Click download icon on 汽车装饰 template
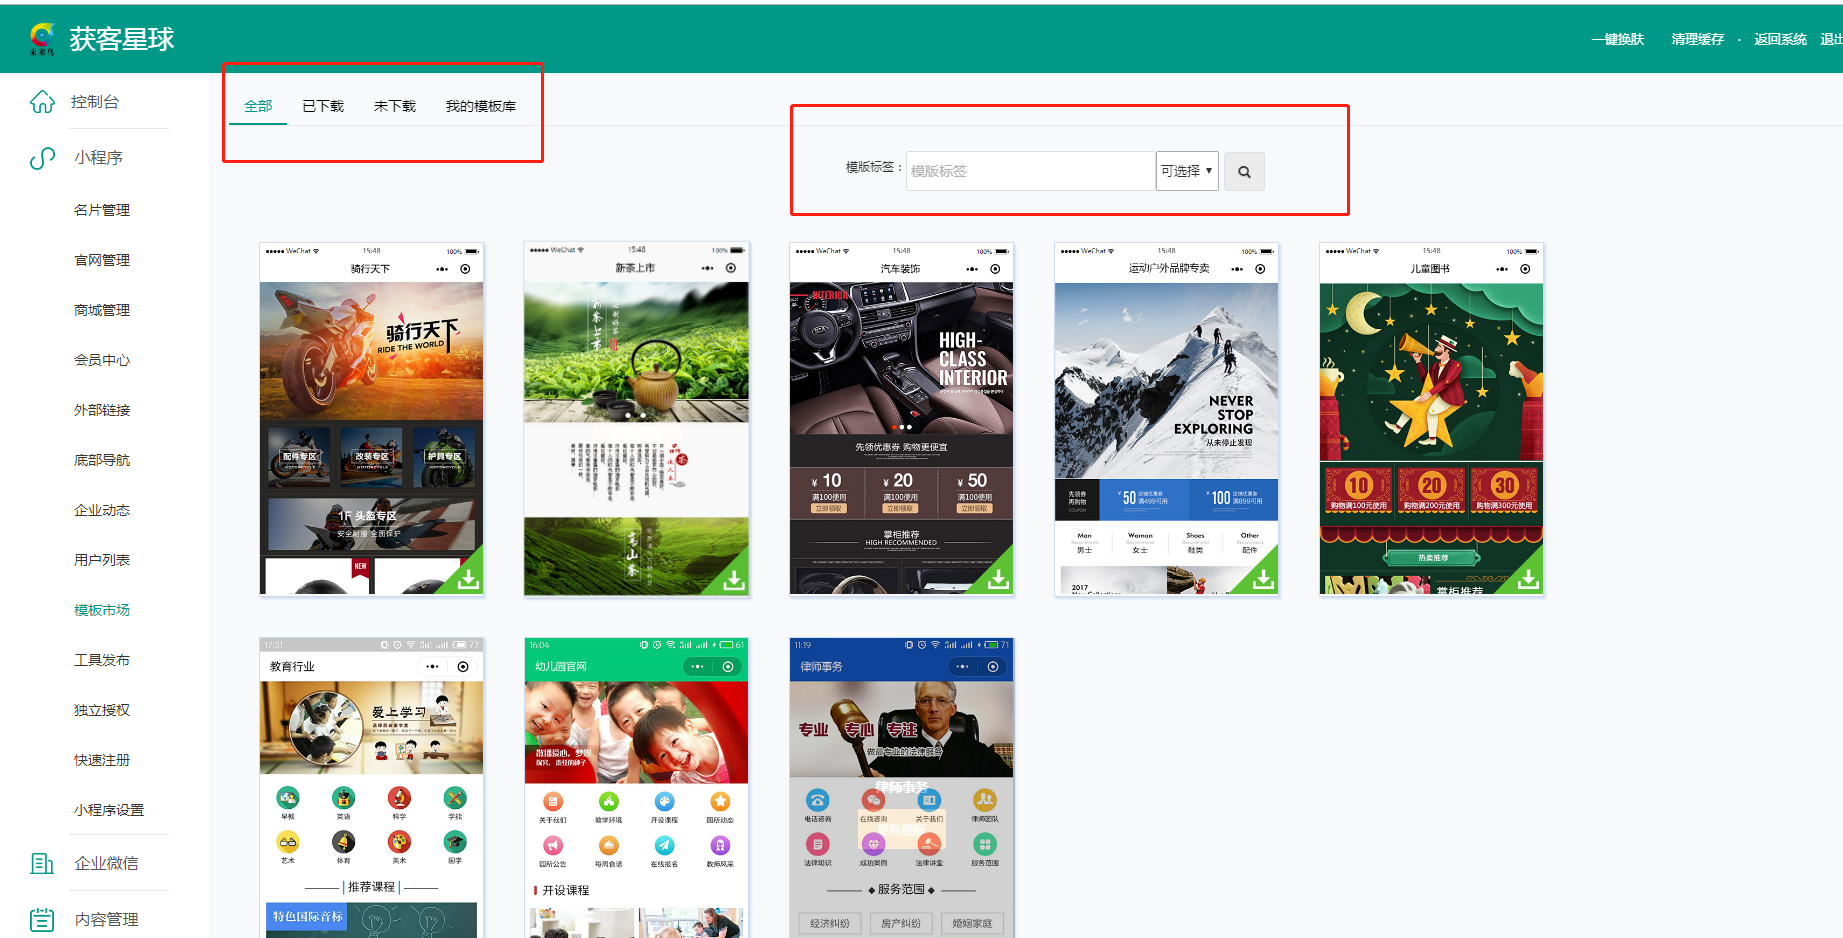The image size is (1843, 938). 998,579
